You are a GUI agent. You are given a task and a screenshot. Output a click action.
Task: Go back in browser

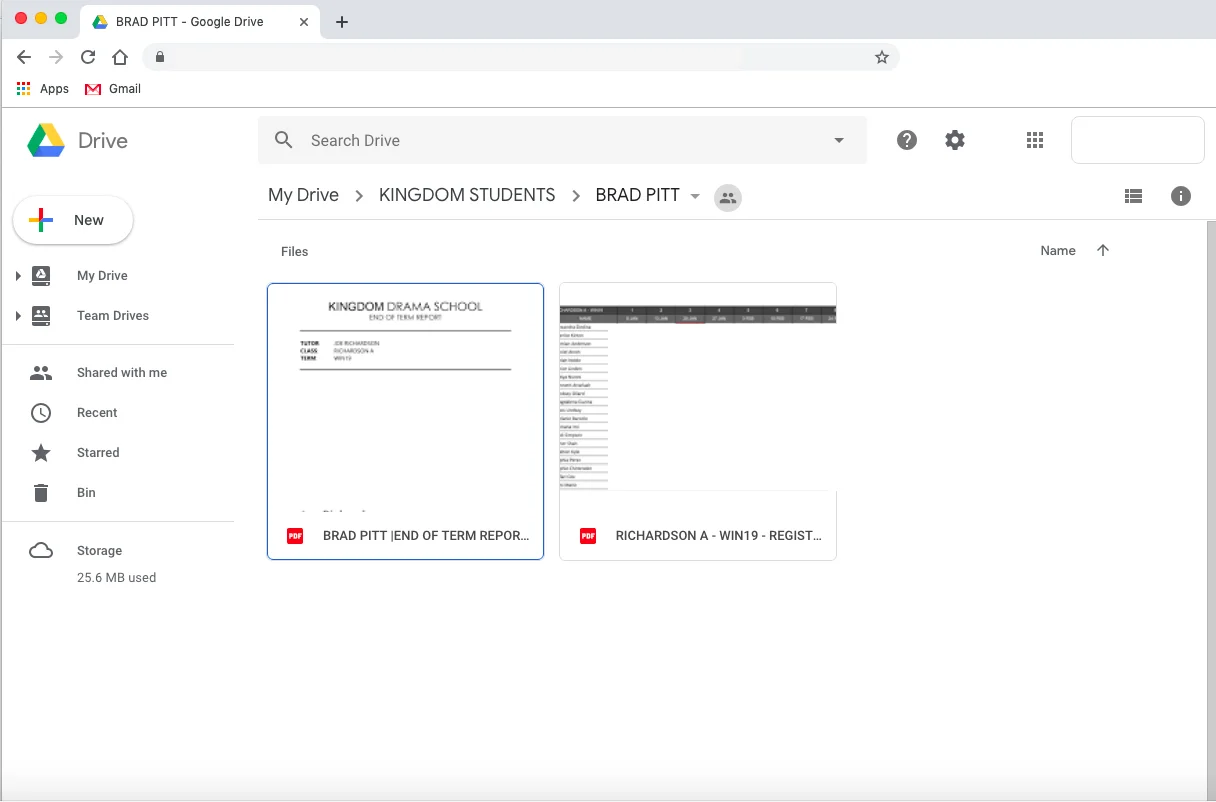click(24, 57)
